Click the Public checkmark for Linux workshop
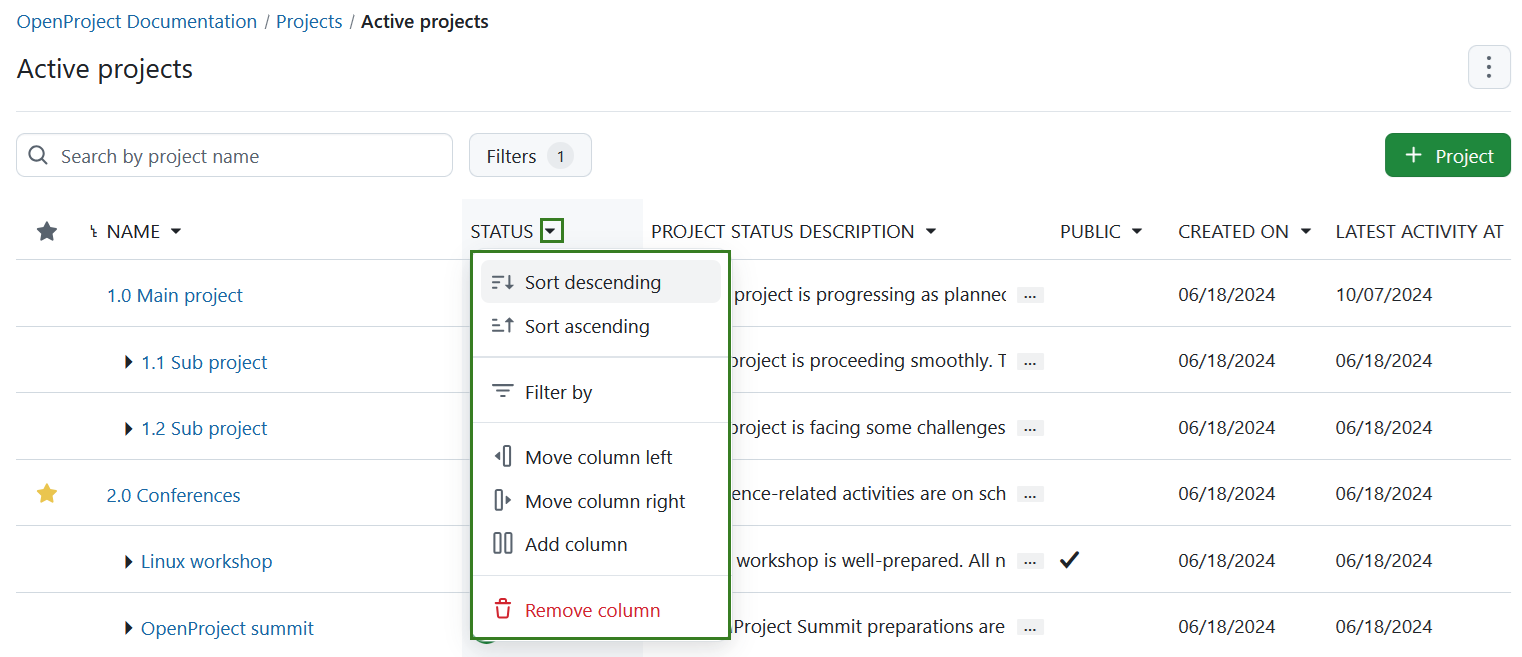This screenshot has height=657, width=1522. coord(1069,560)
